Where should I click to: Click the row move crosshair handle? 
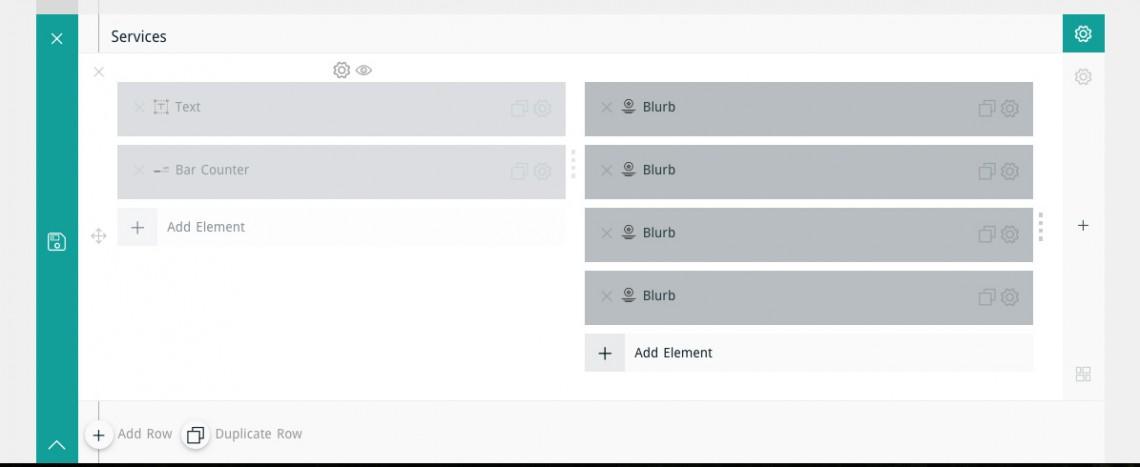click(x=98, y=236)
